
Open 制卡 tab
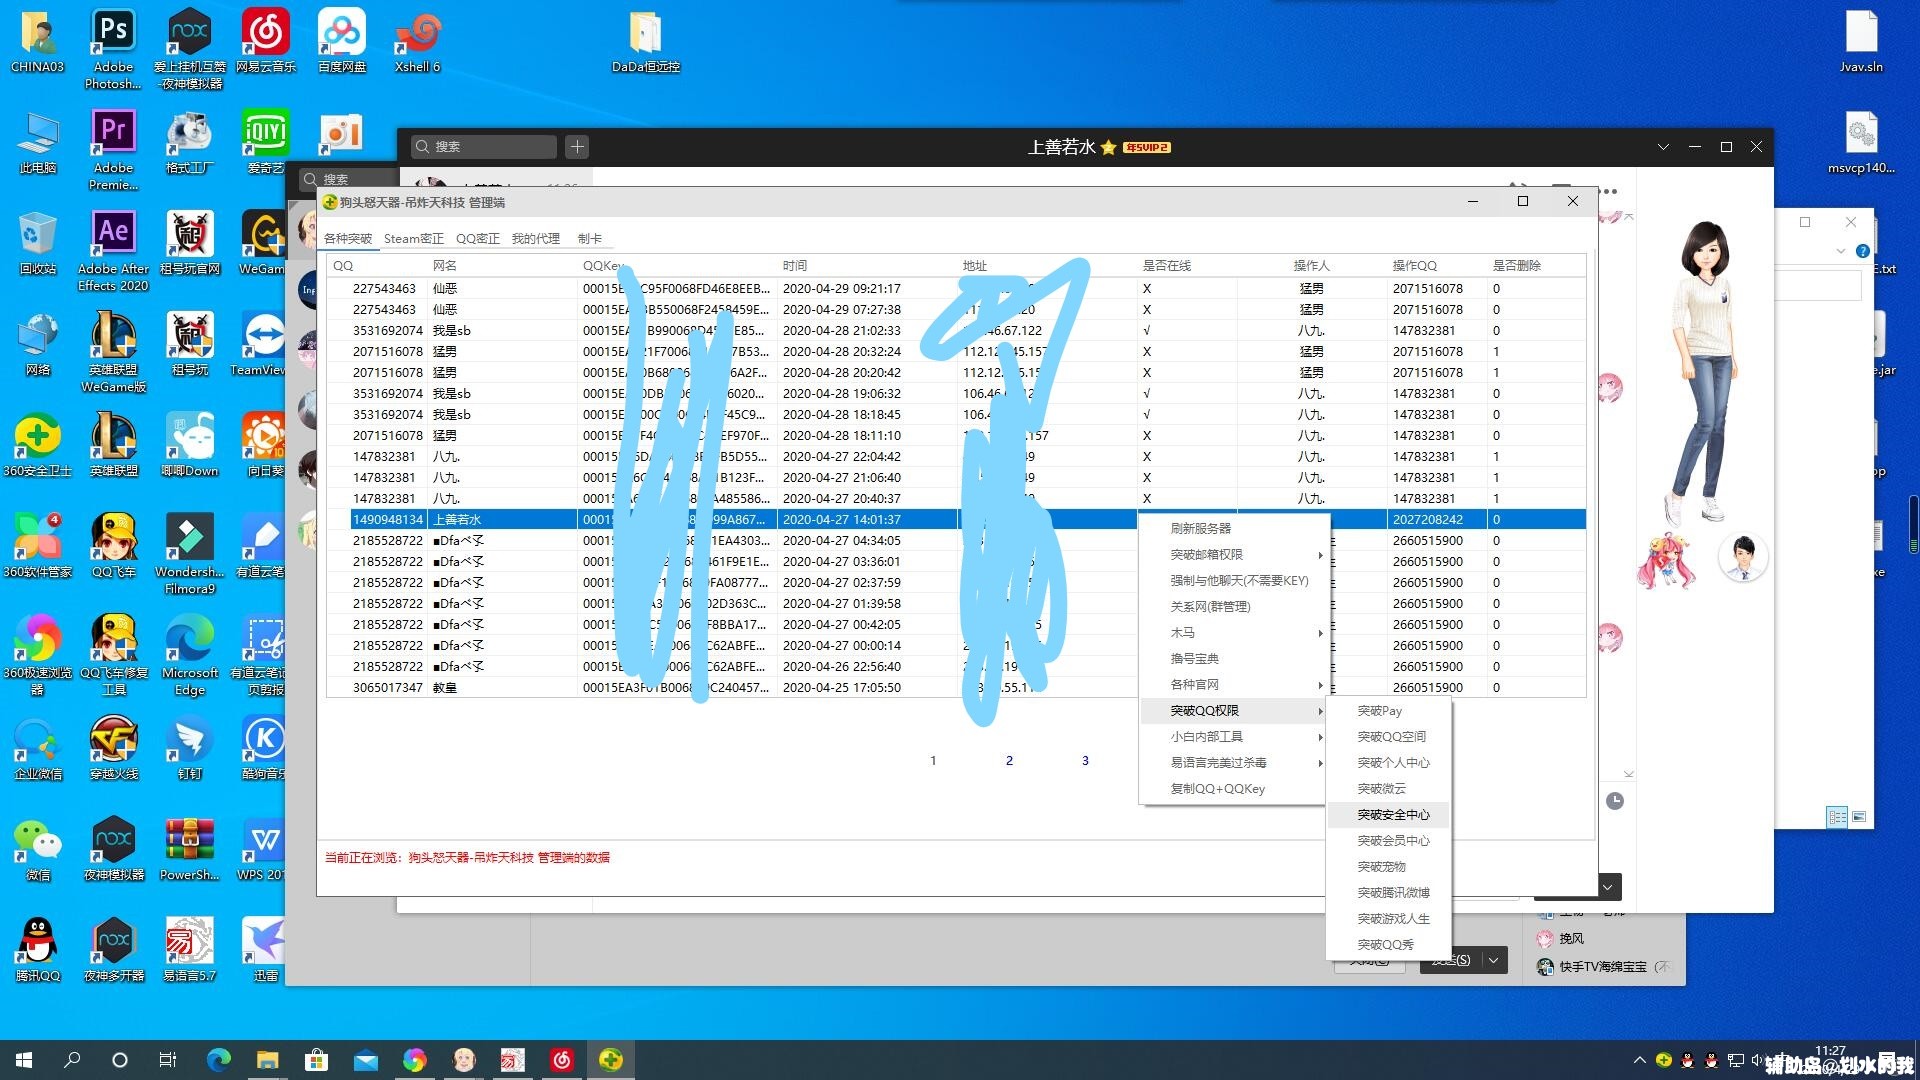[589, 239]
